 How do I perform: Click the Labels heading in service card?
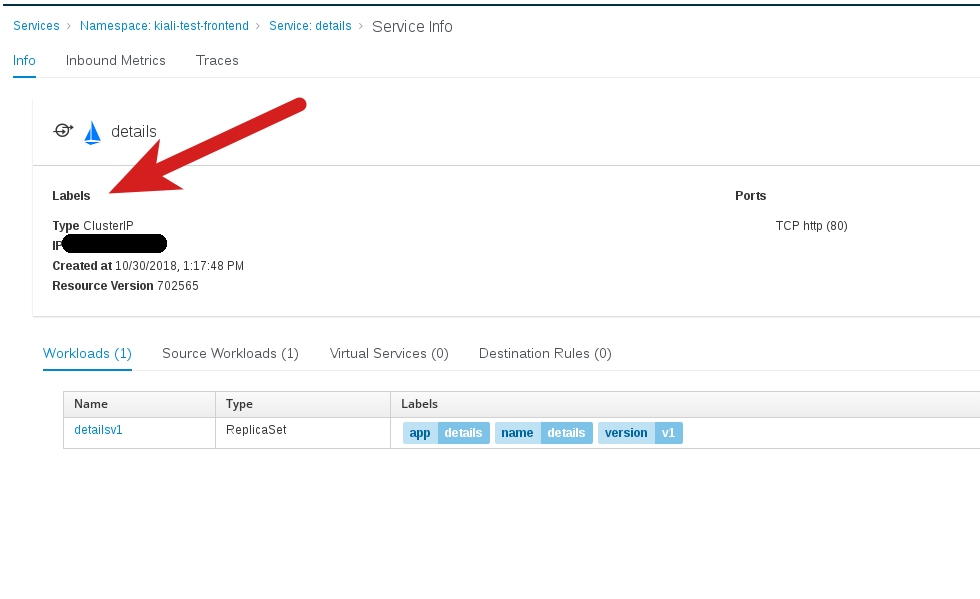[71, 196]
